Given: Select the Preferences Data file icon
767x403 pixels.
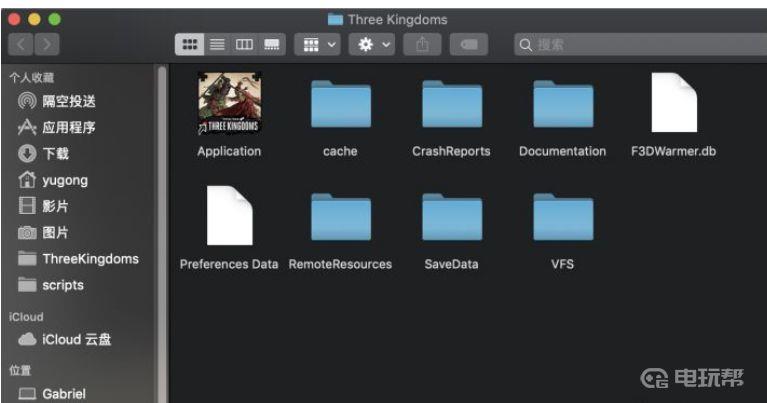Looking at the screenshot, I should point(229,215).
